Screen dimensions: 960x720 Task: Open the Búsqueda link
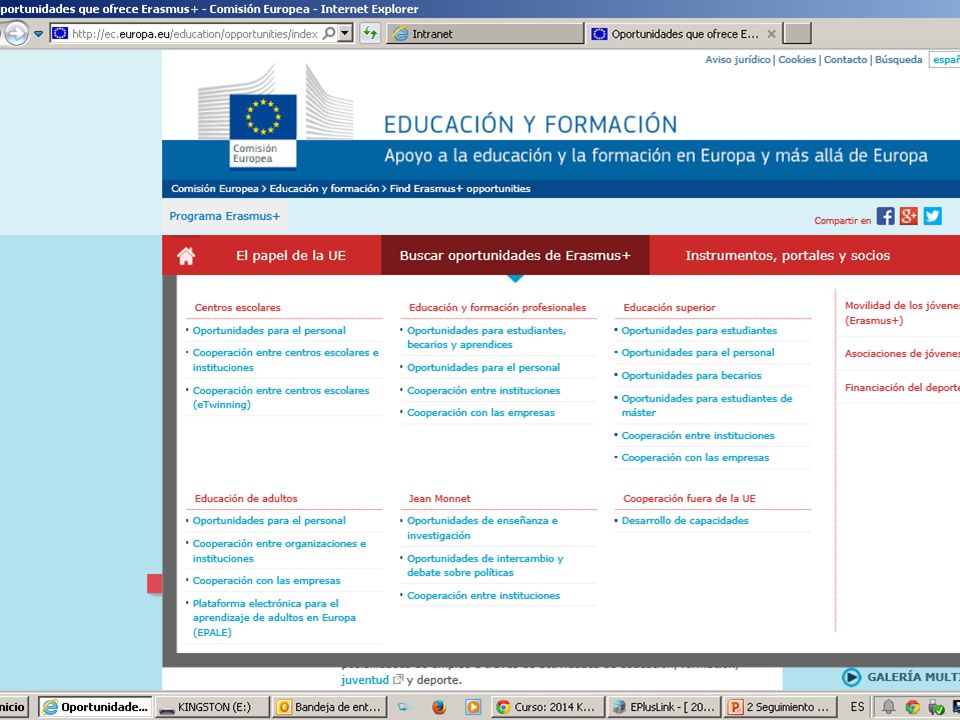(898, 59)
